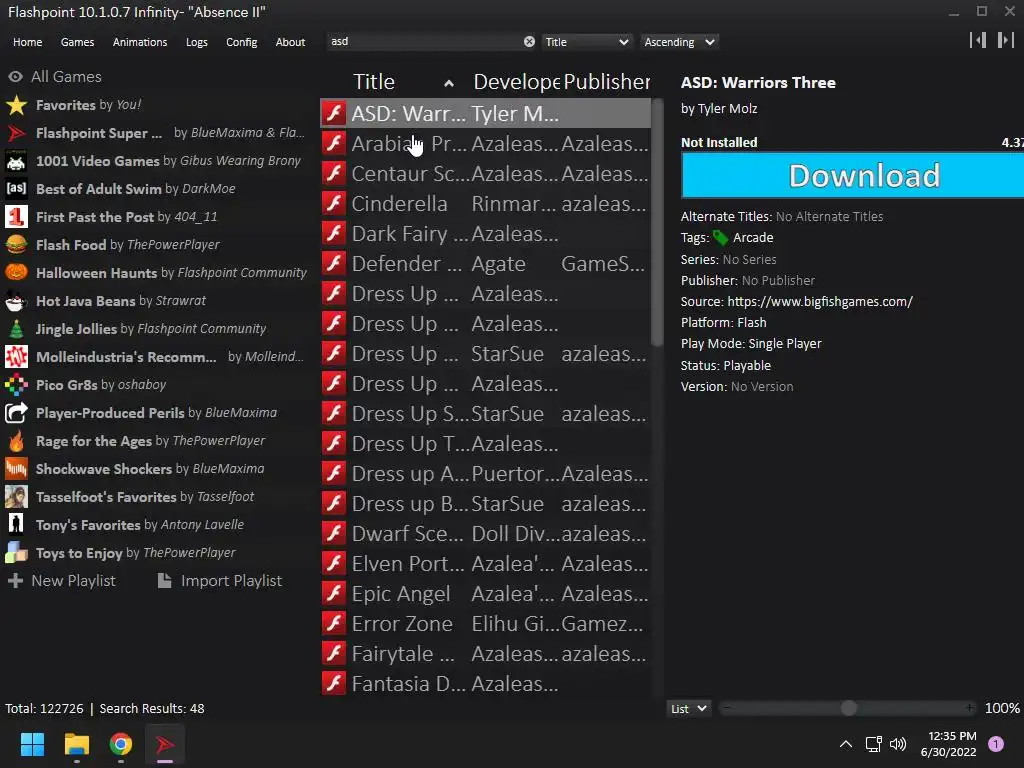Click the blue Download button
The width and height of the screenshot is (1024, 768).
click(x=852, y=175)
